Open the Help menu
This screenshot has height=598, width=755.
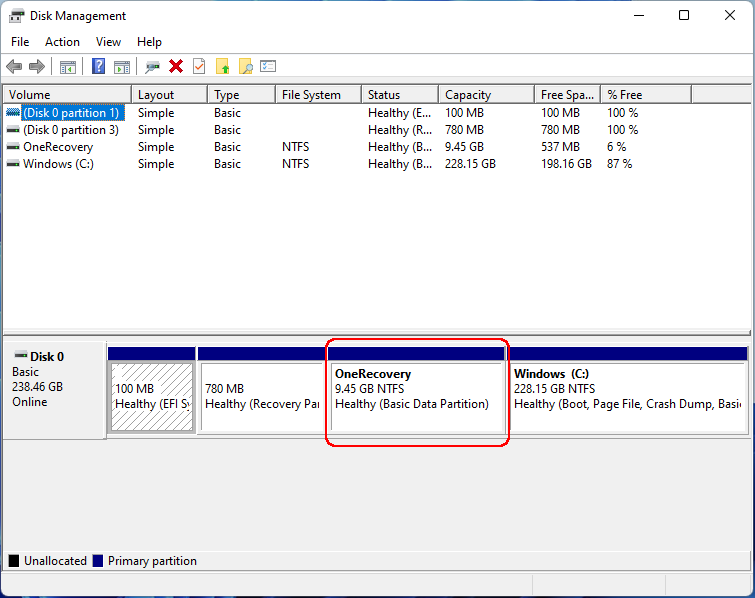[x=149, y=42]
